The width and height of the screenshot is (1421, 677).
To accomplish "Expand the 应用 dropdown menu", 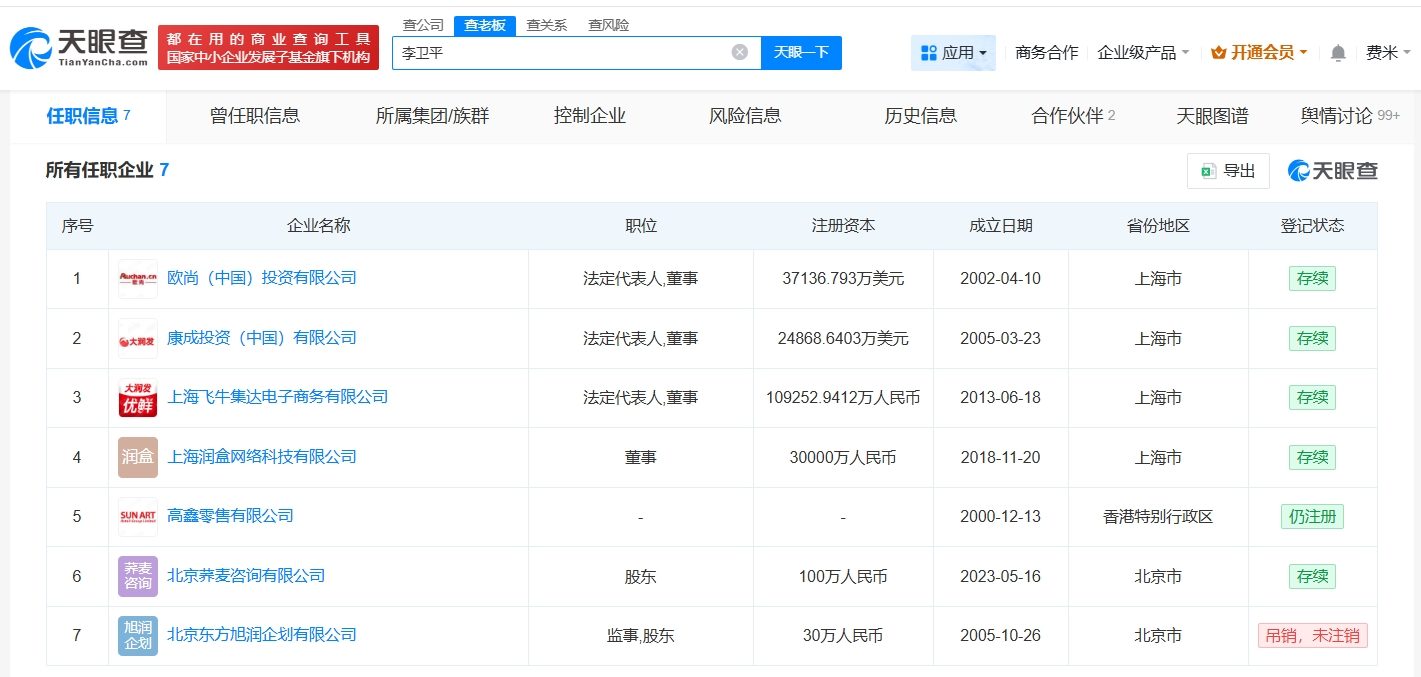I will pyautogui.click(x=953, y=53).
